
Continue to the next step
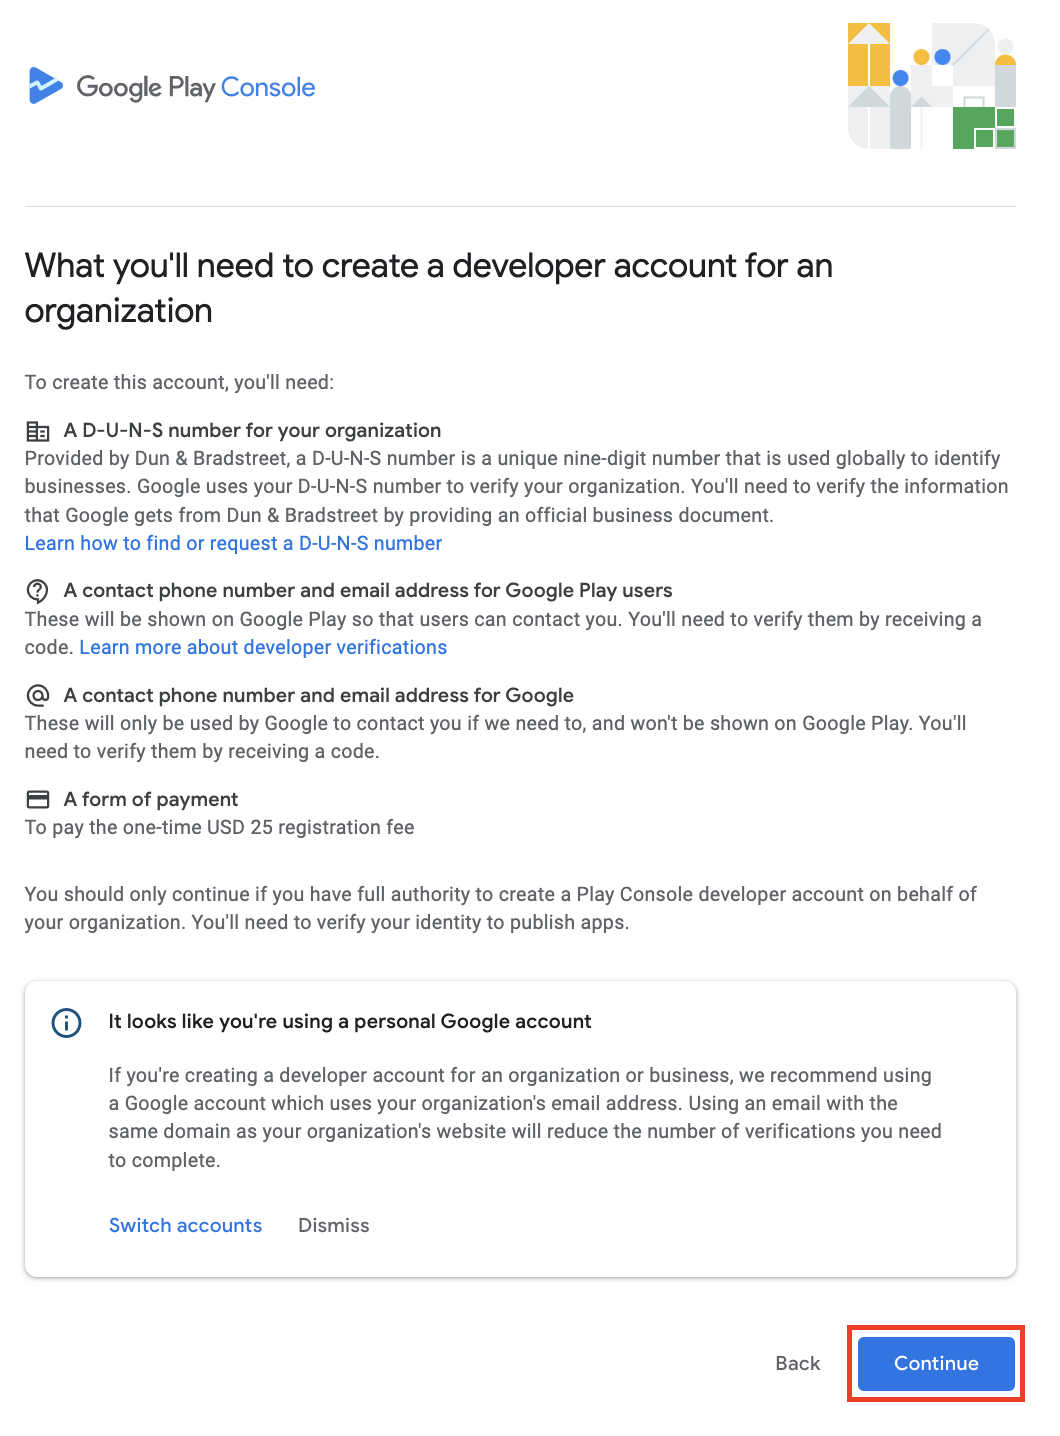(x=936, y=1363)
